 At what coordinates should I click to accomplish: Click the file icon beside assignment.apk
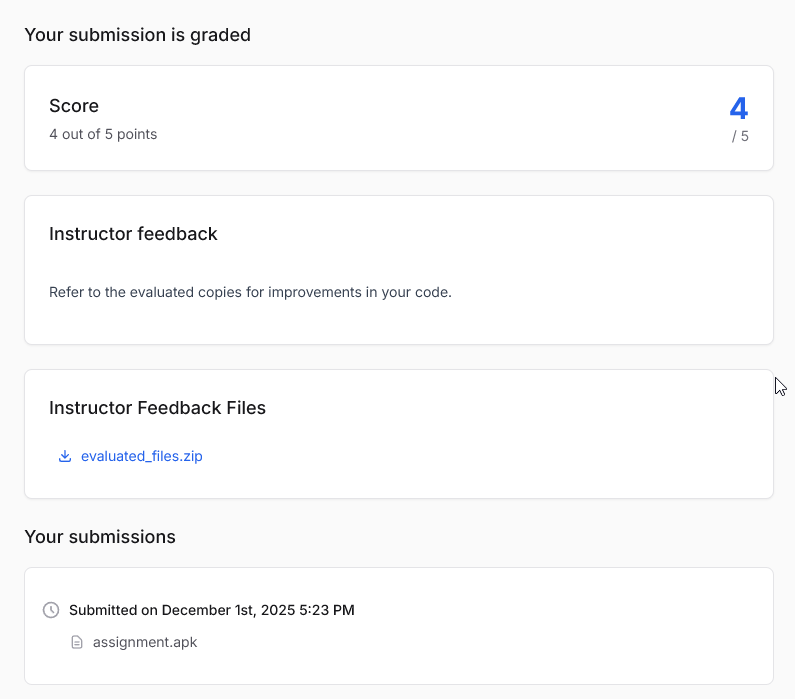click(77, 642)
